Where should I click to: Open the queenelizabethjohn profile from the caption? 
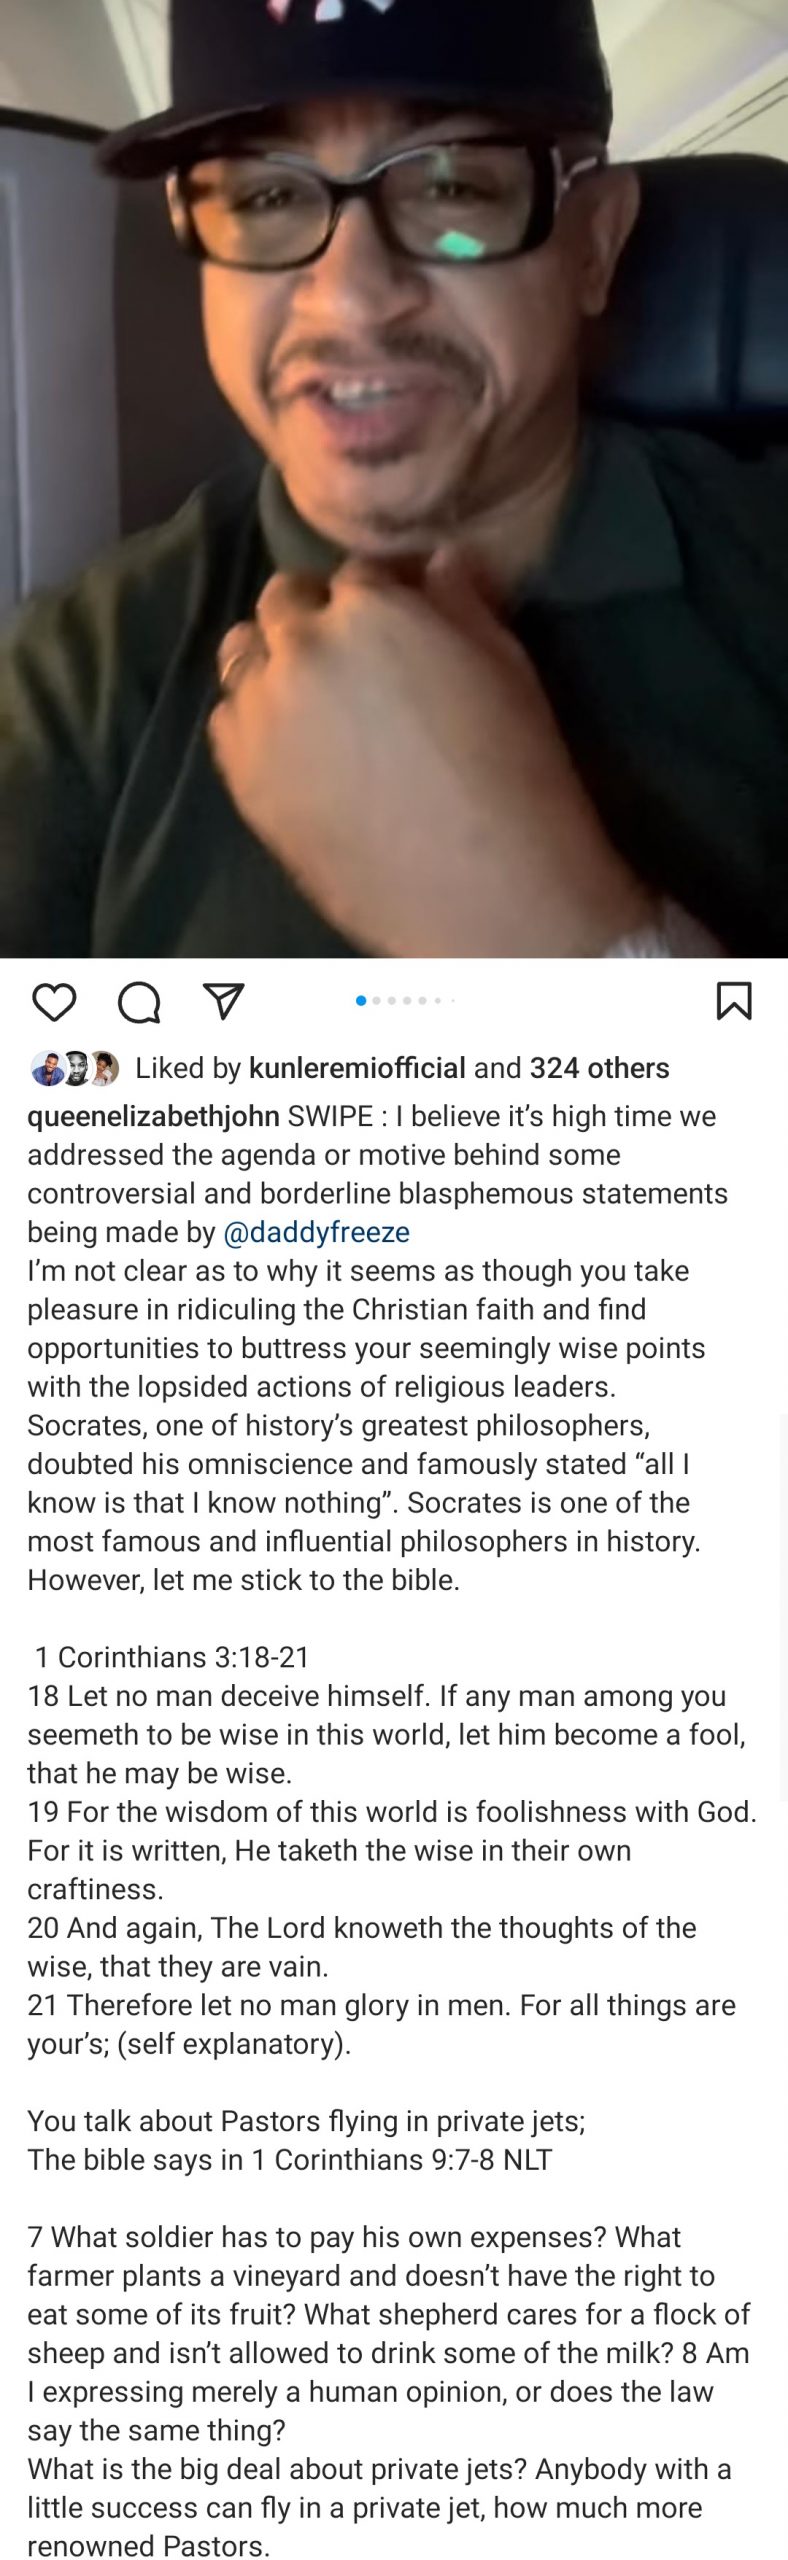tap(153, 1116)
